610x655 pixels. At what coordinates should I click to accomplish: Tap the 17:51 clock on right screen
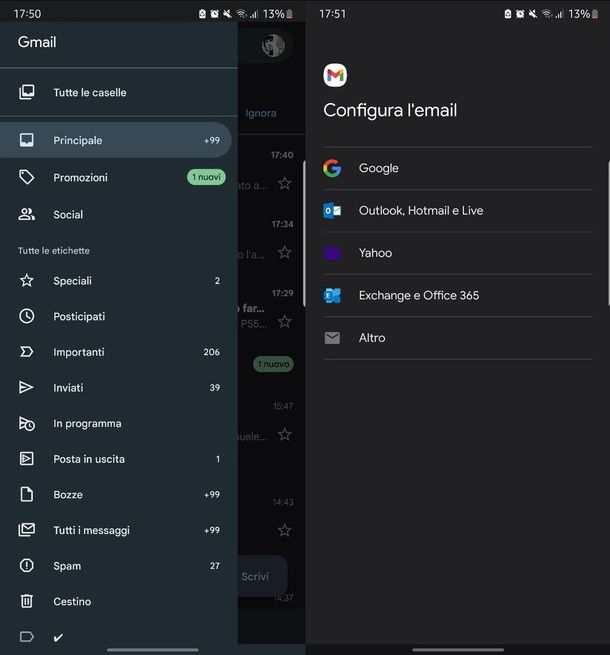(333, 14)
